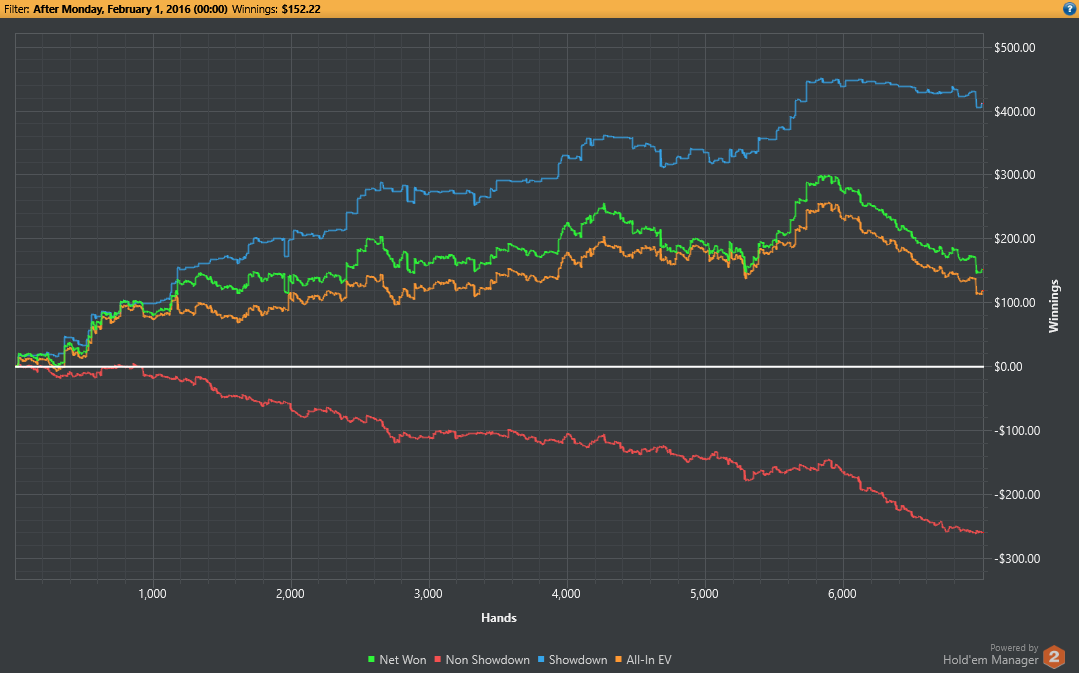Click the orange All-In EV color square
1079x673 pixels.
[x=618, y=659]
